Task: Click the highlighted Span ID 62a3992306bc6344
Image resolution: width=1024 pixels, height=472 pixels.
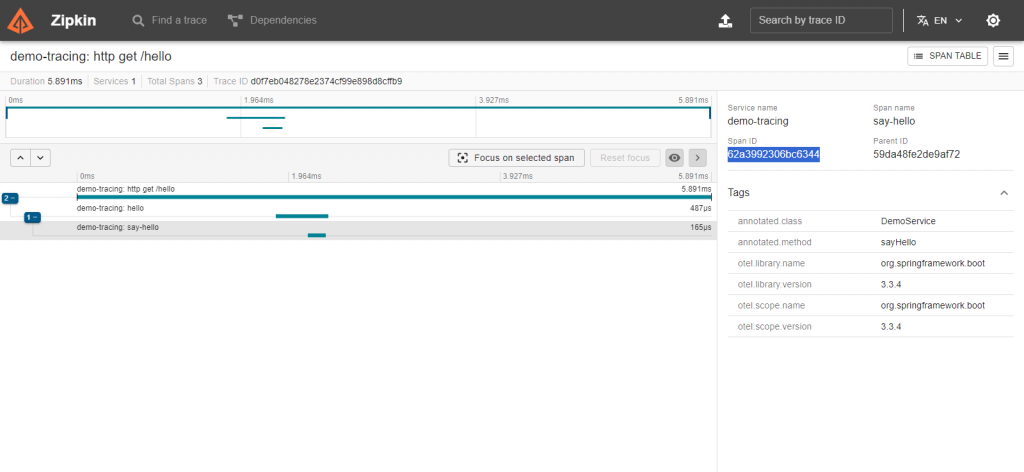Action: 773,155
